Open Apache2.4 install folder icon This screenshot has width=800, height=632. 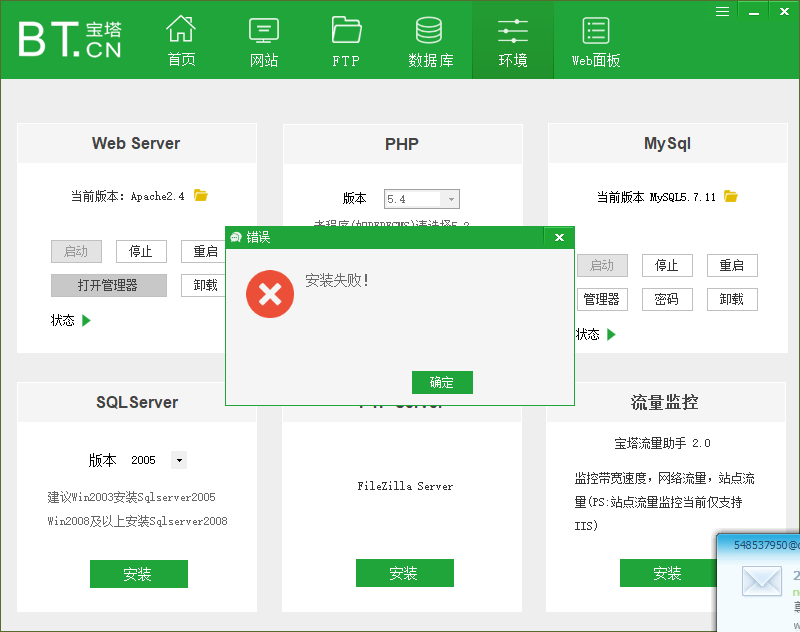[201, 195]
